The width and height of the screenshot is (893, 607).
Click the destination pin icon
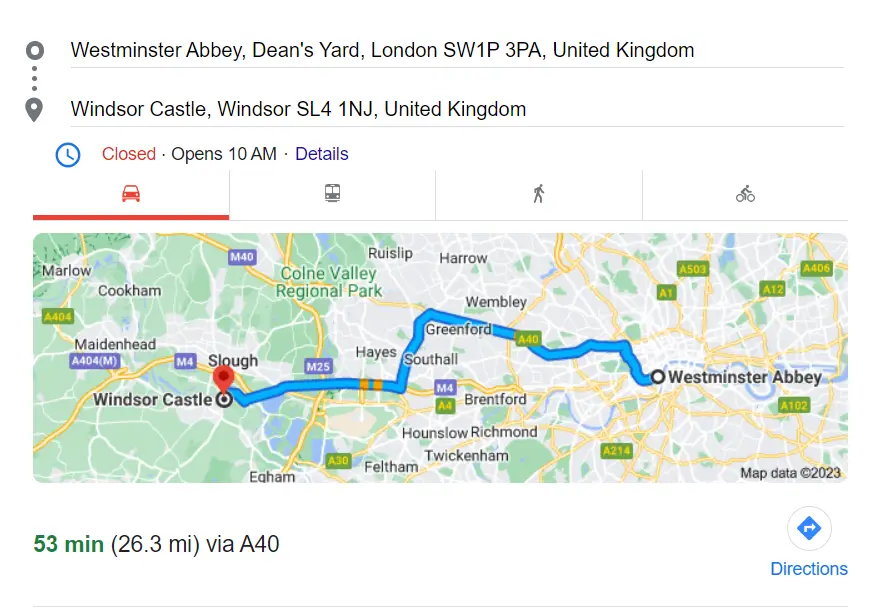click(x=35, y=108)
